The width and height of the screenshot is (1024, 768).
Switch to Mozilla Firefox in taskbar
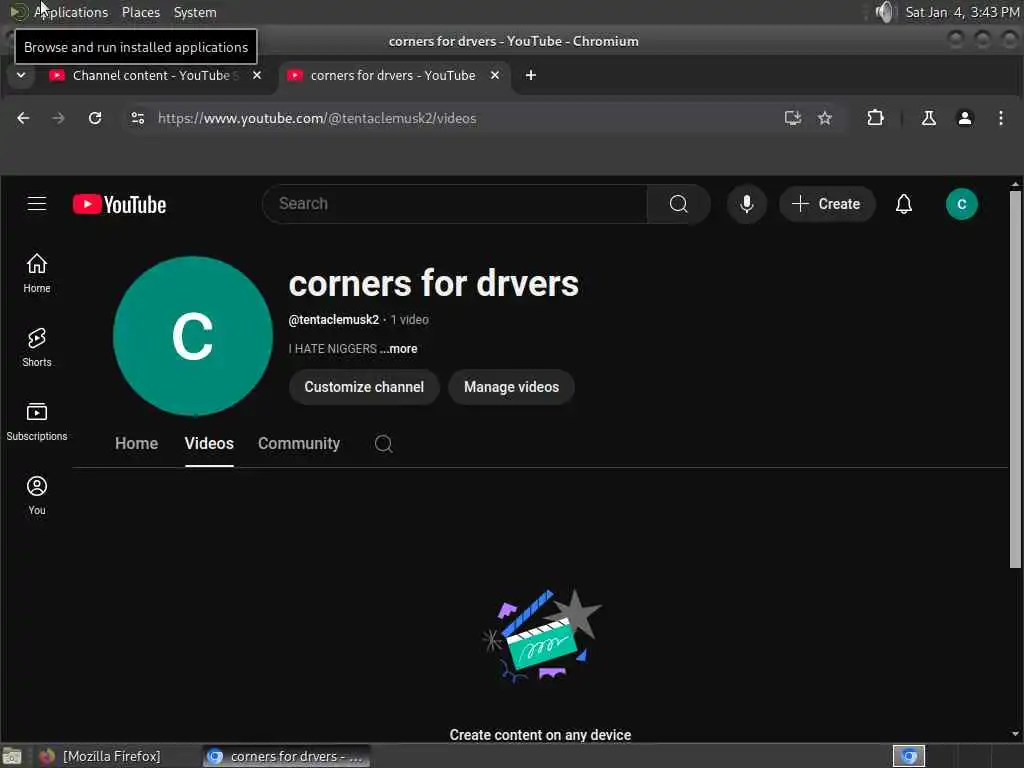click(x=99, y=756)
